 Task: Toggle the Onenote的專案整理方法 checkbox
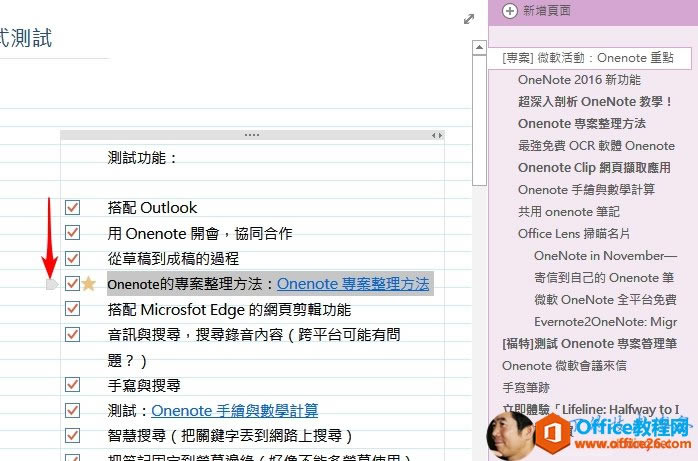(x=72, y=283)
